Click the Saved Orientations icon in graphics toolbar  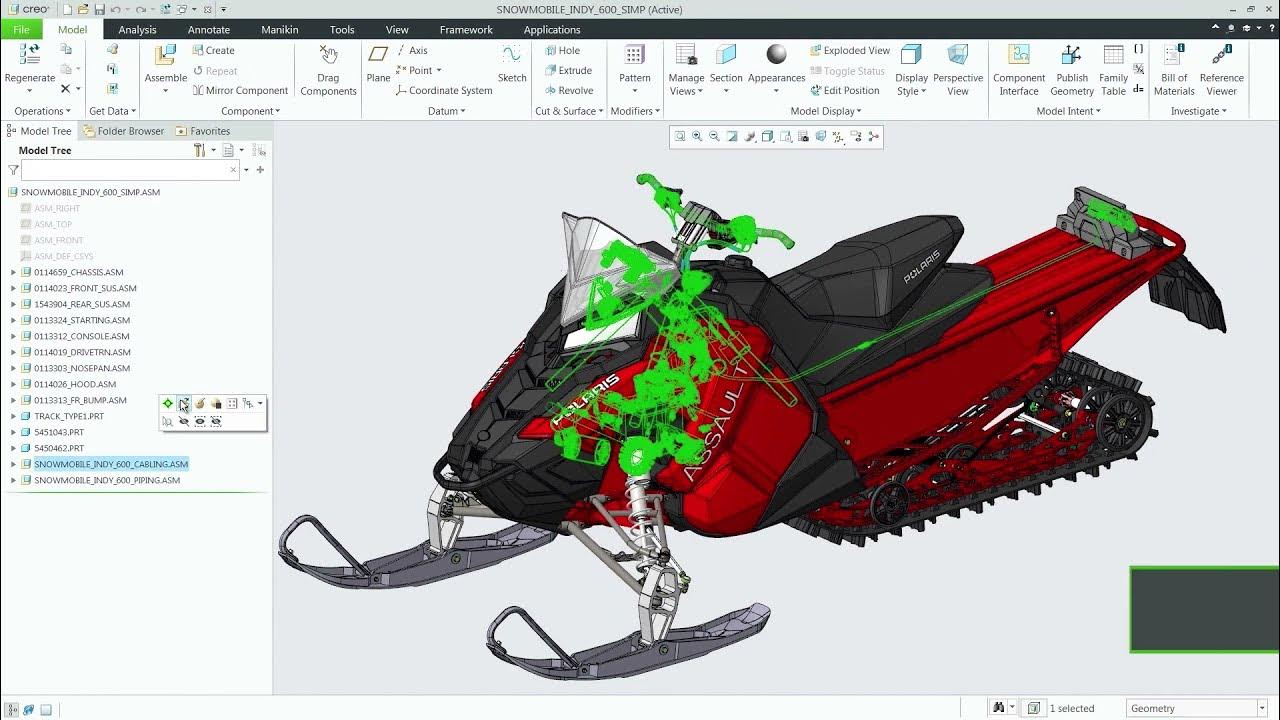coord(786,136)
